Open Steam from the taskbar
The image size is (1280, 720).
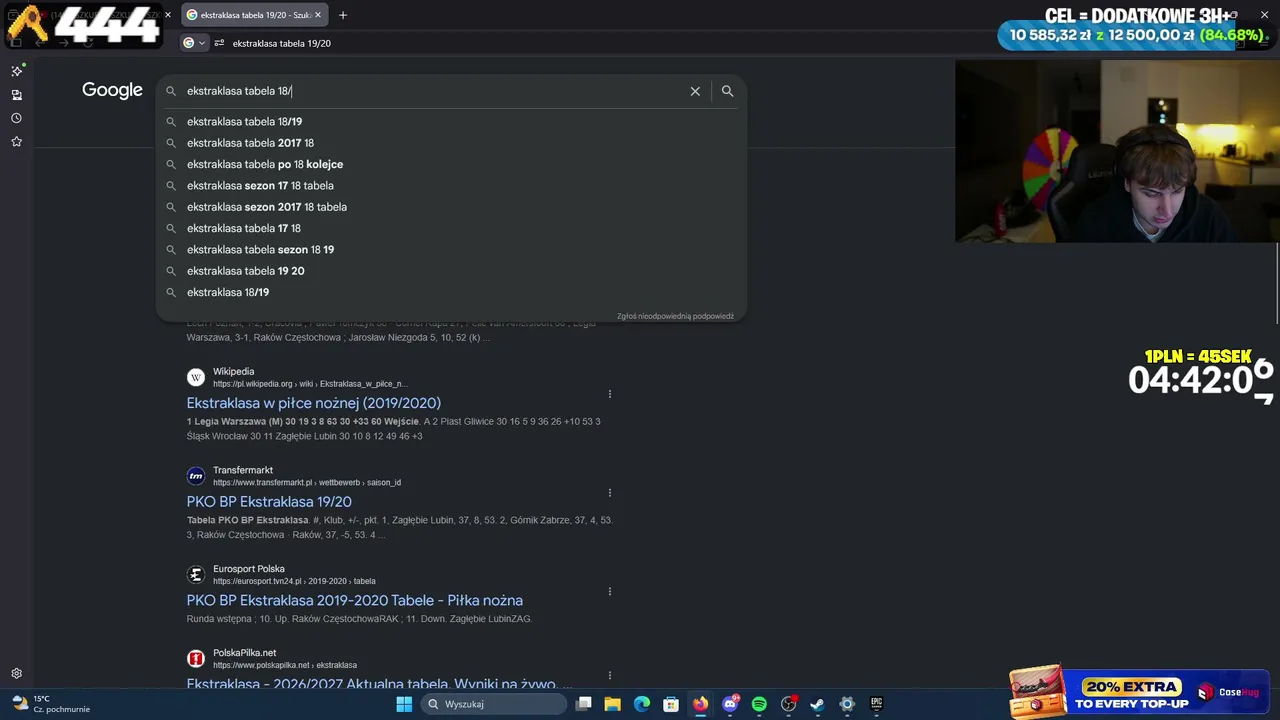(817, 704)
